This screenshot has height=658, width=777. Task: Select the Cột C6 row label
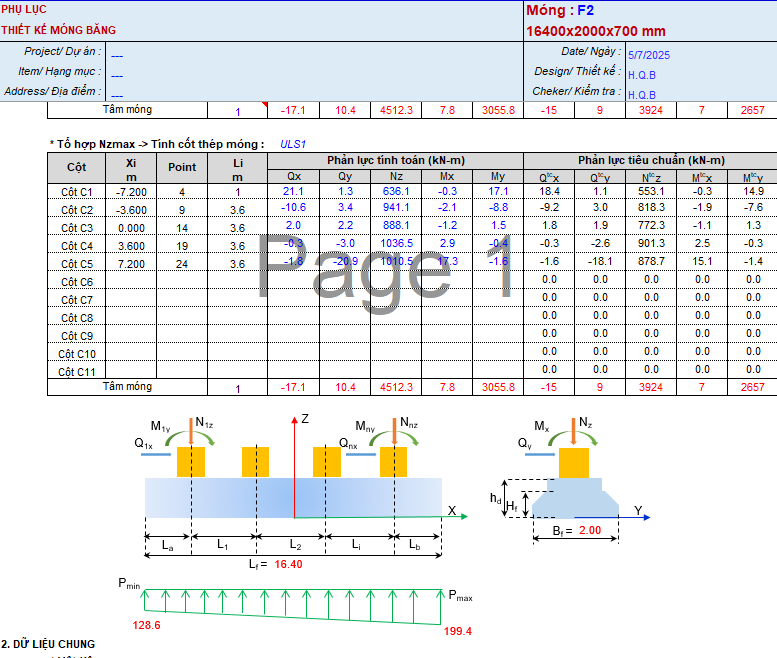(77, 282)
